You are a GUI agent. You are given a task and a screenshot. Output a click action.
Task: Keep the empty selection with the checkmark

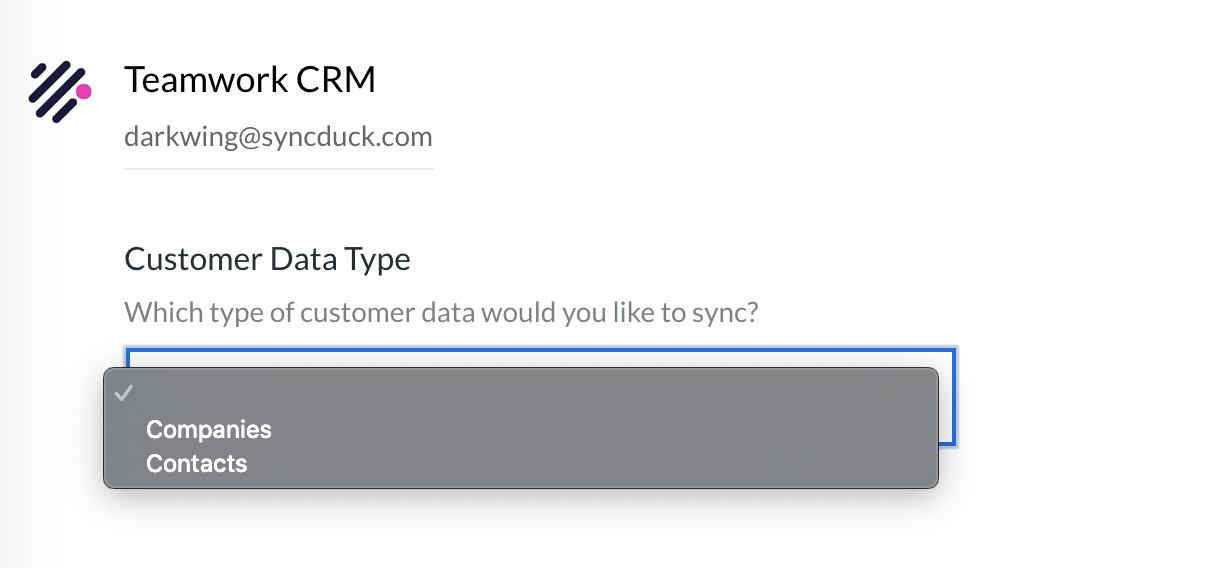(521, 393)
